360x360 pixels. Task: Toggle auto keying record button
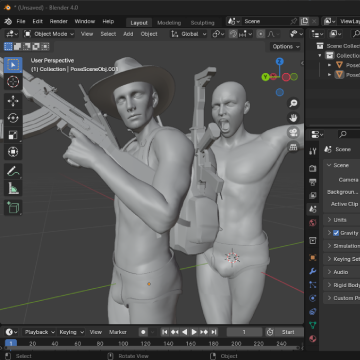[143, 332]
